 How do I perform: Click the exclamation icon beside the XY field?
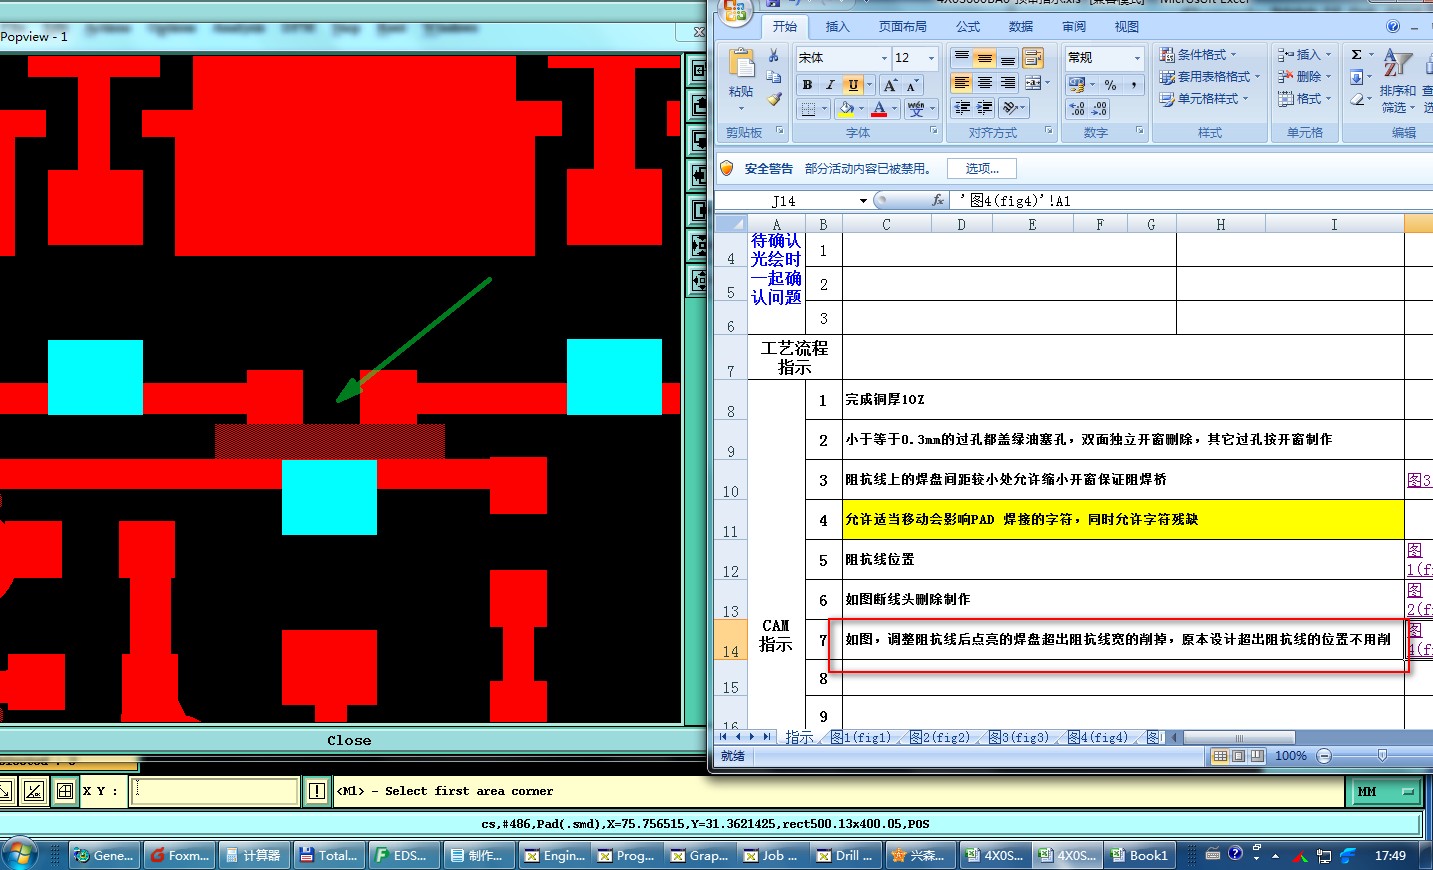(317, 791)
